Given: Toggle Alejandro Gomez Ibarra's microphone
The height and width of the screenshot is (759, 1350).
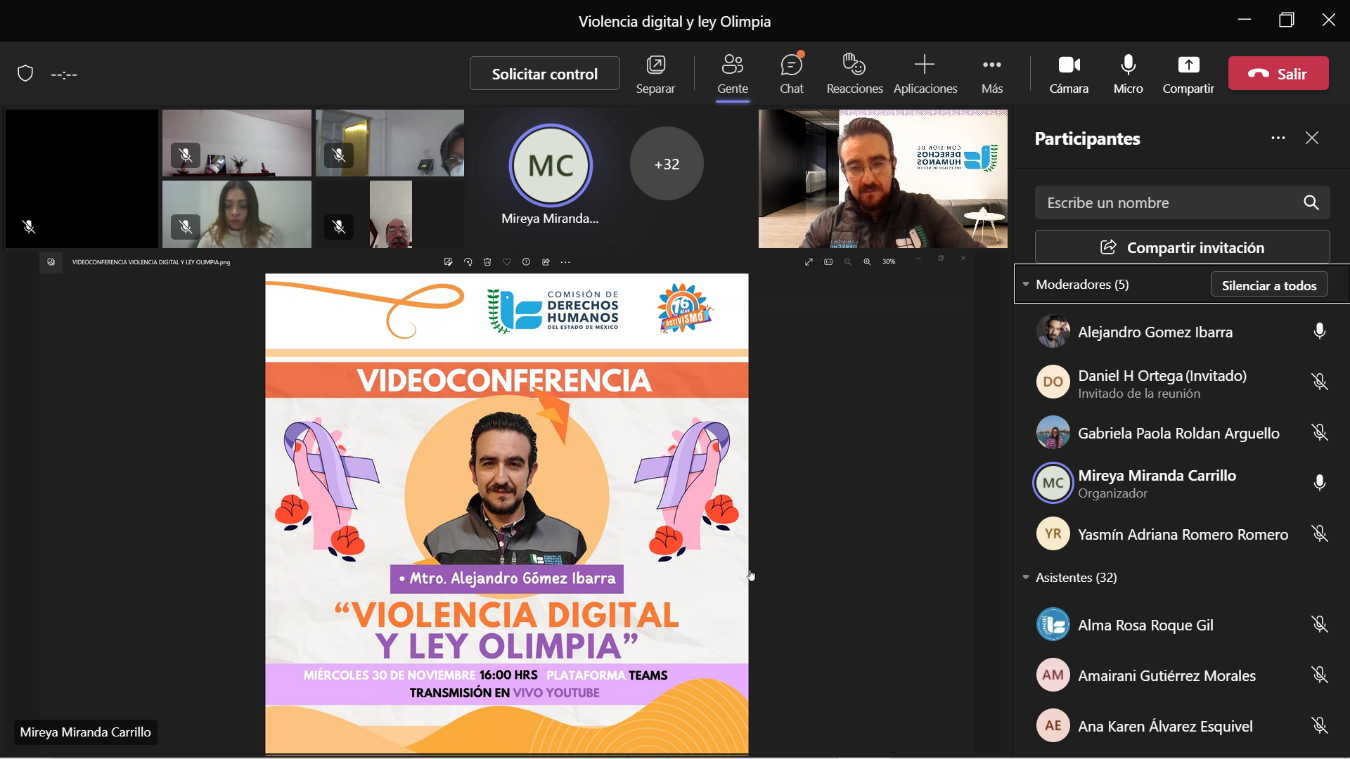Looking at the screenshot, I should (1319, 331).
